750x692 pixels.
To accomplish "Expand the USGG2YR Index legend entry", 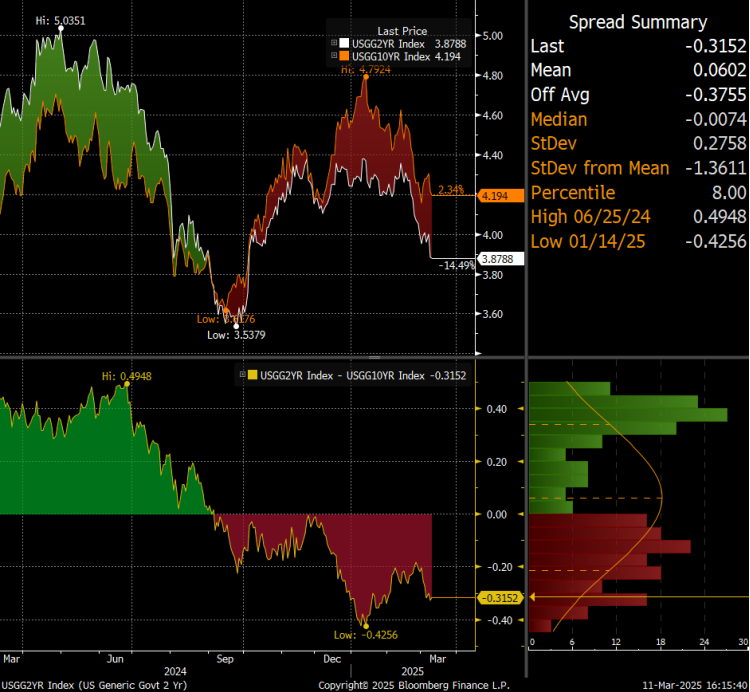I will (x=334, y=44).
